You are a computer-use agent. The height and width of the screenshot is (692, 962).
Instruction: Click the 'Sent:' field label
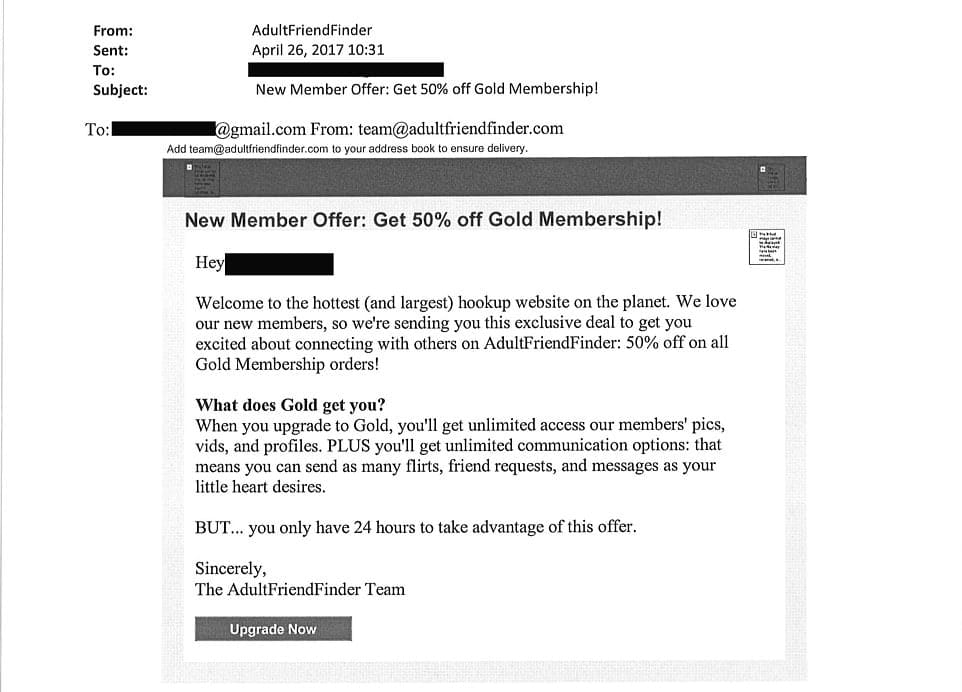(110, 50)
